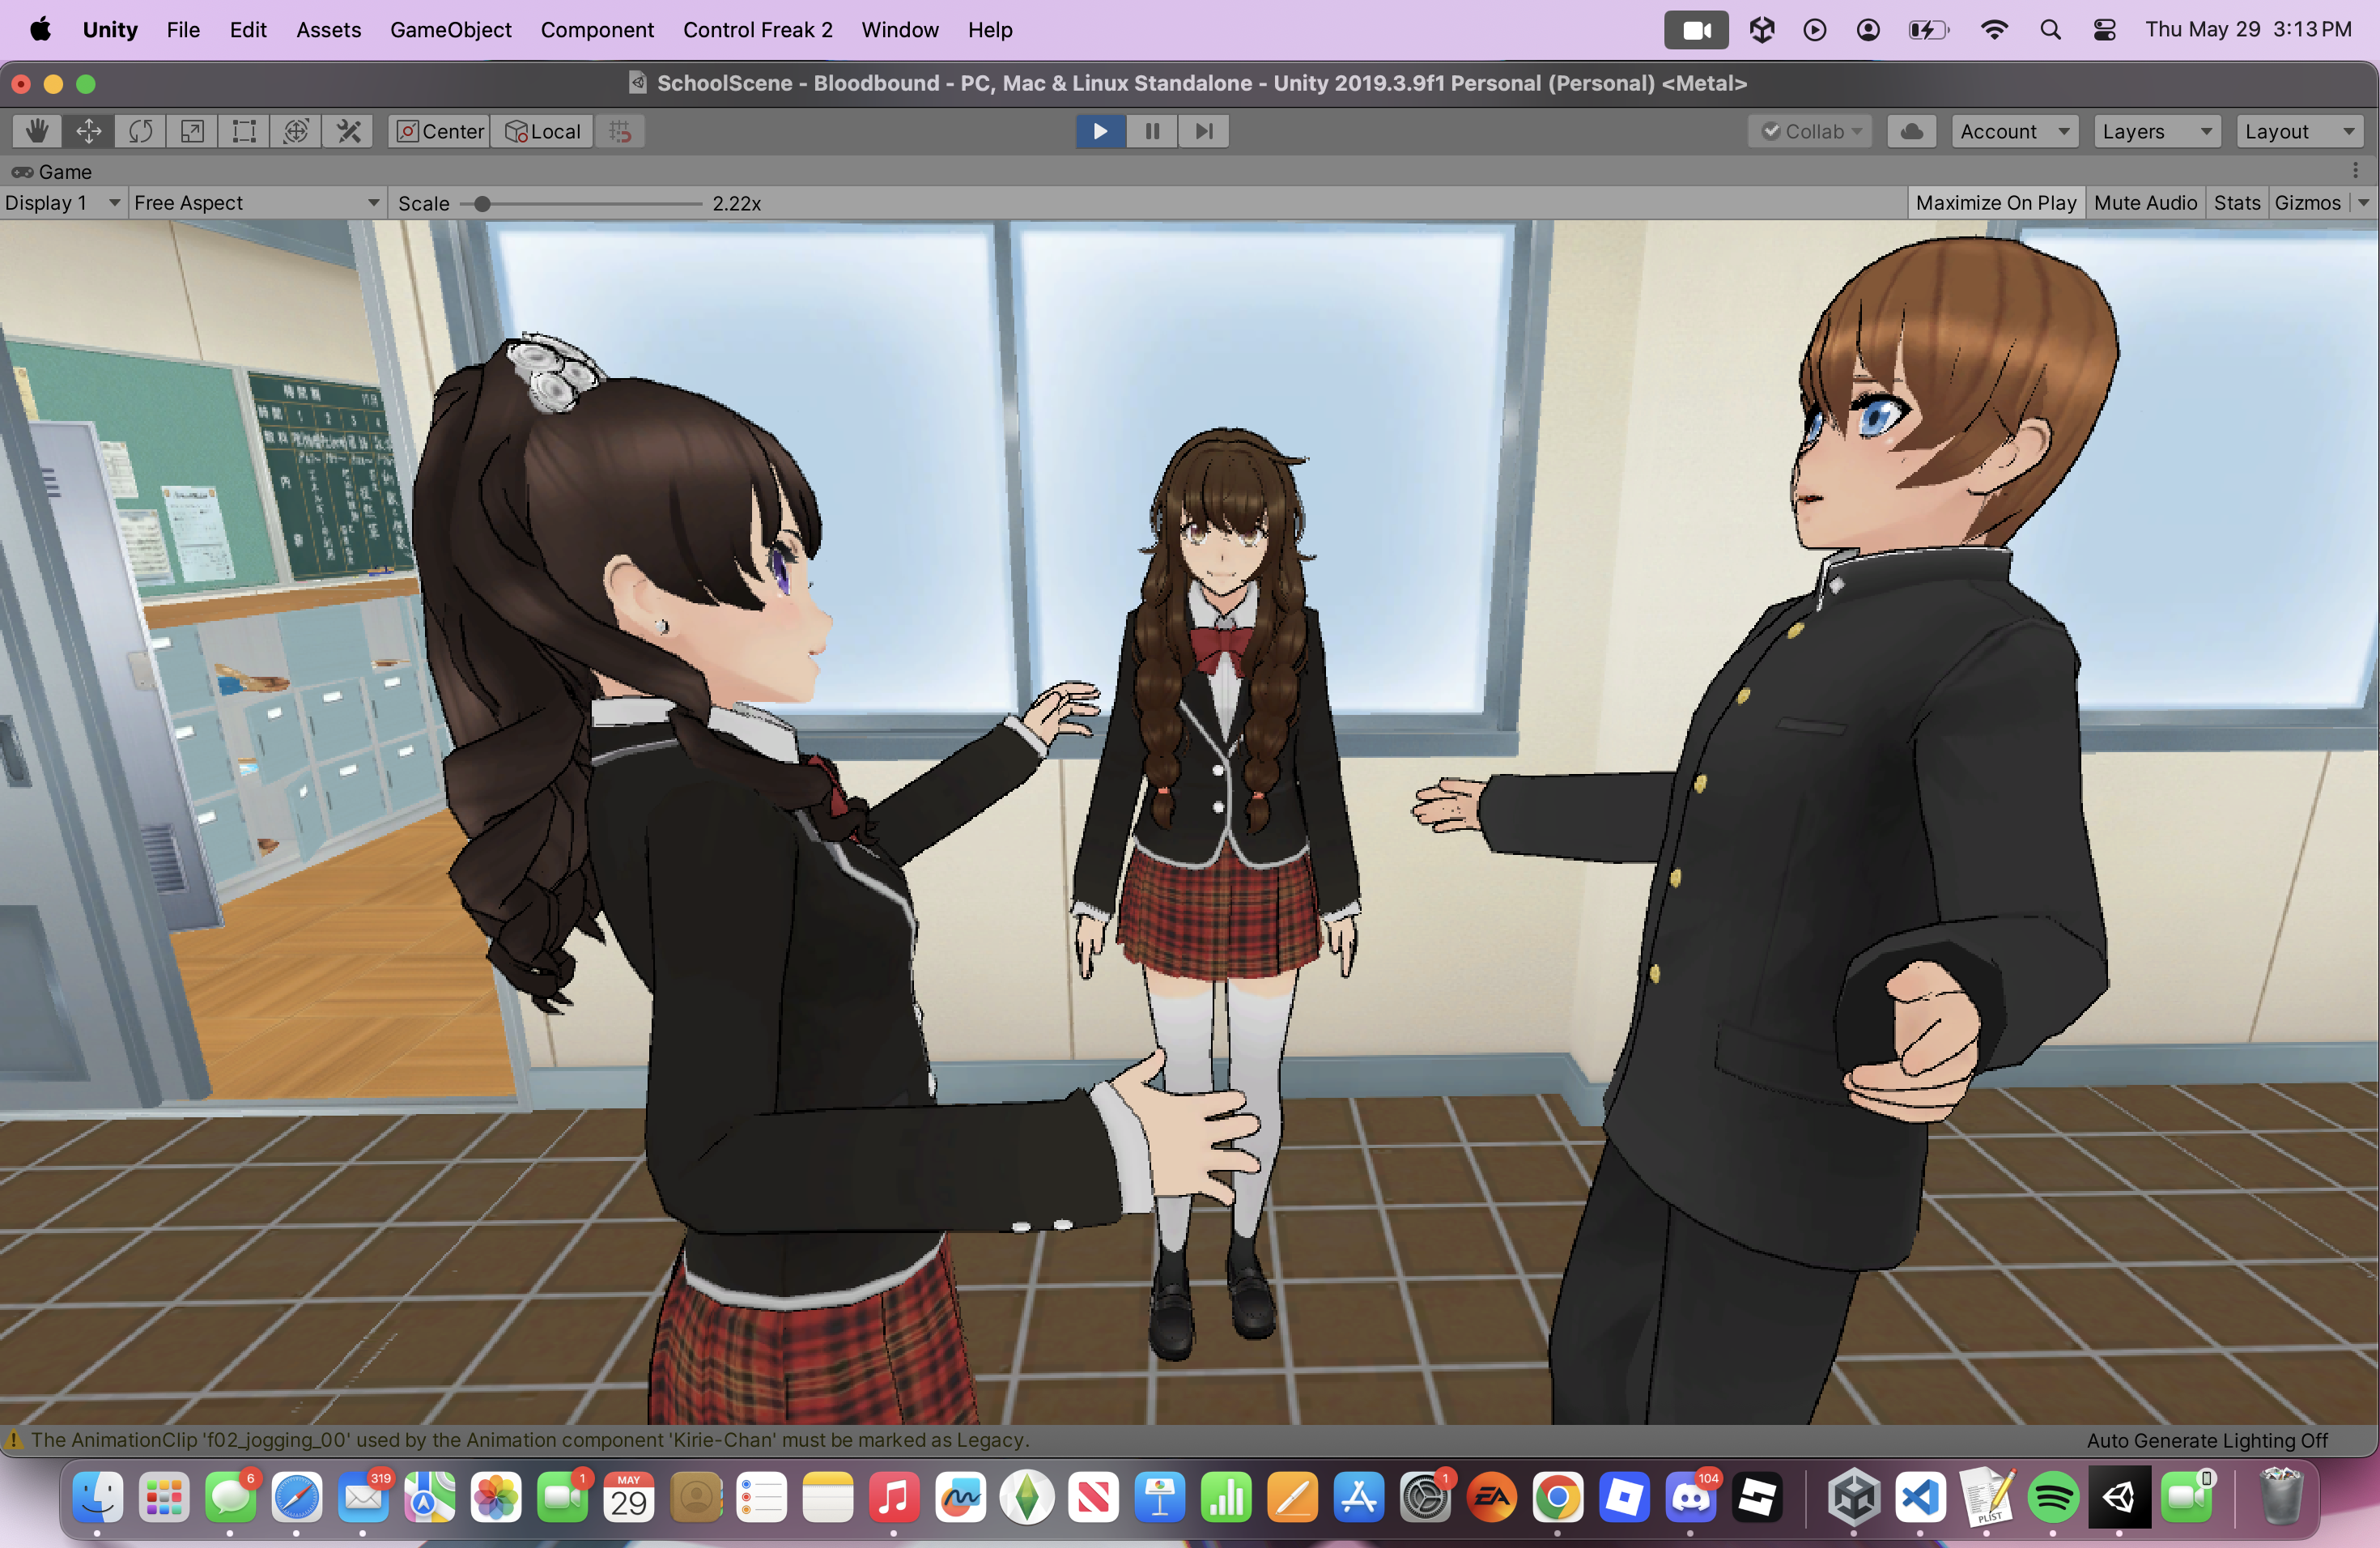
Task: Open Roblox Studio from the Dock
Action: coord(1624,1497)
